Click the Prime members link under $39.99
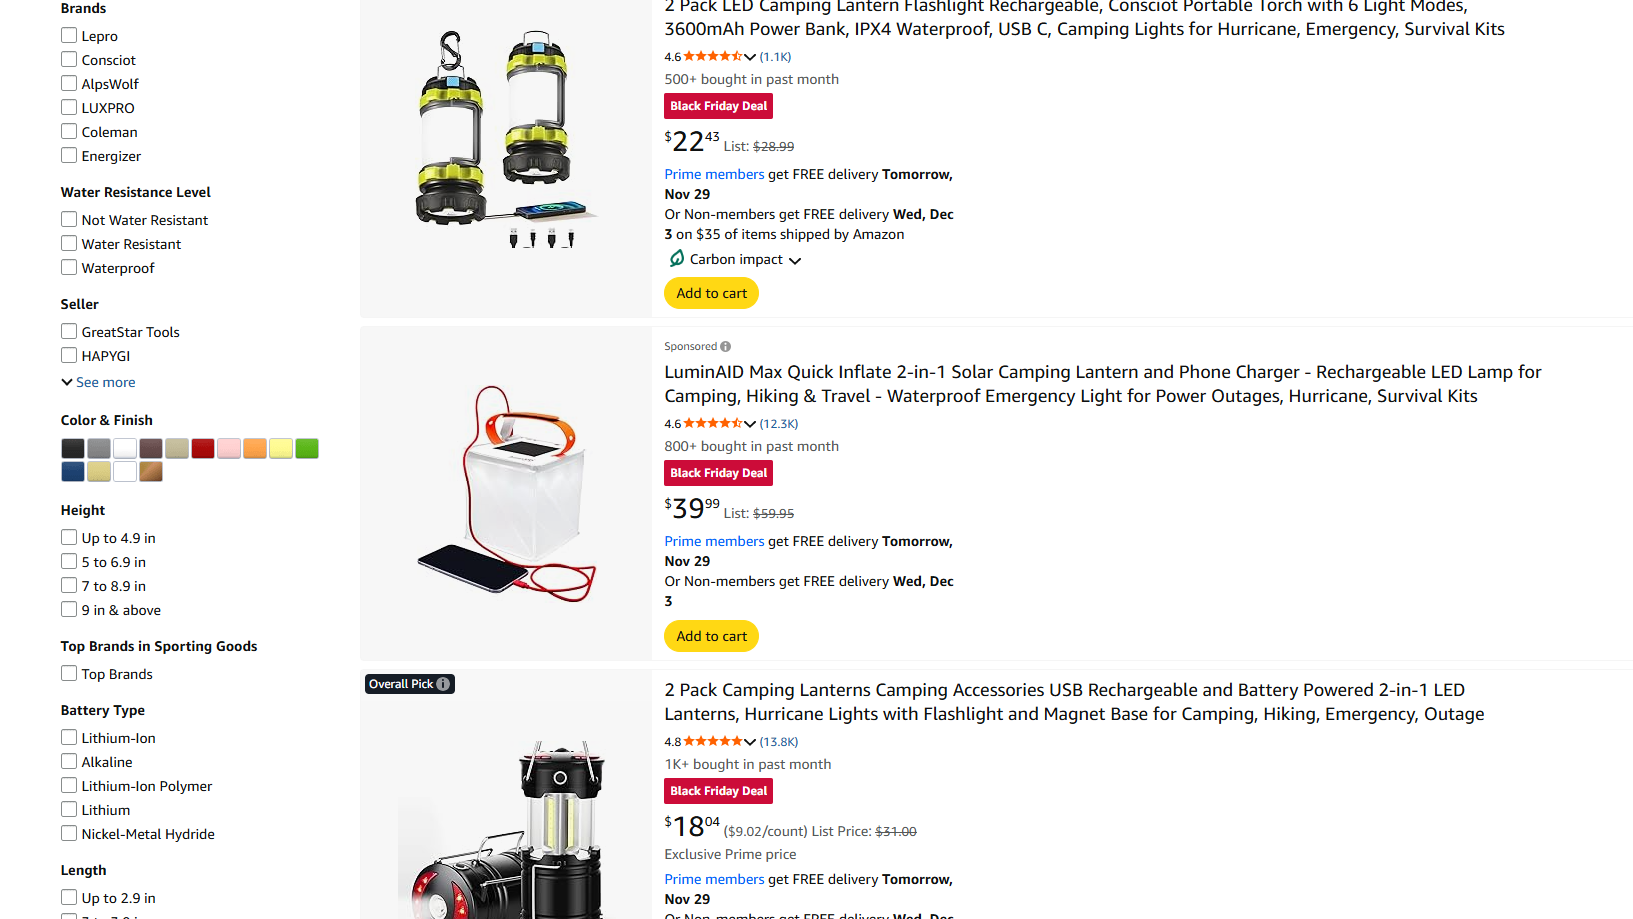Image resolution: width=1633 pixels, height=919 pixels. (714, 541)
